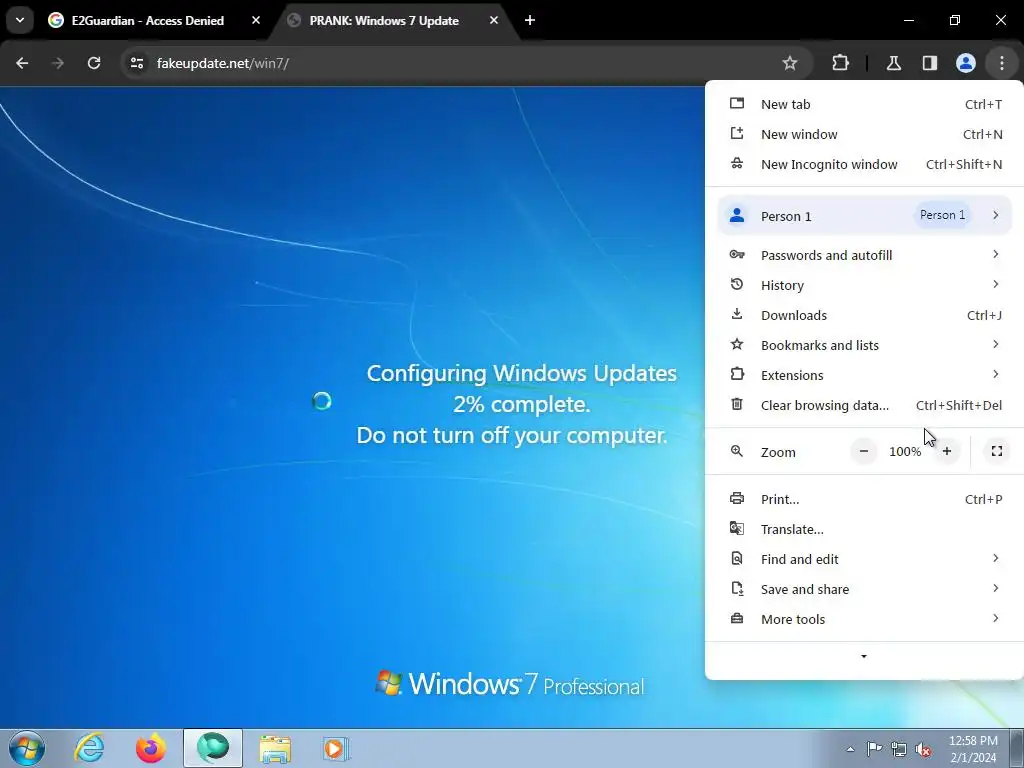This screenshot has width=1024, height=768.
Task: Increase zoom with the plus button
Action: coord(947,451)
